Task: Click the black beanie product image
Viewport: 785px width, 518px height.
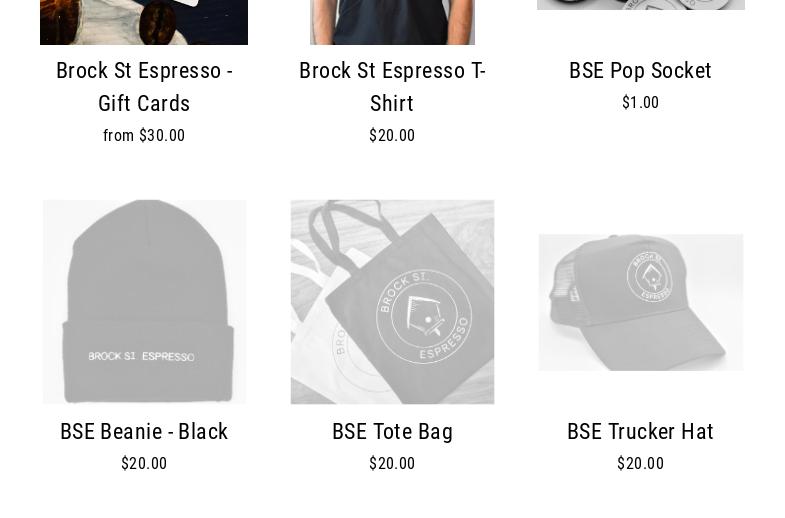Action: tap(144, 302)
